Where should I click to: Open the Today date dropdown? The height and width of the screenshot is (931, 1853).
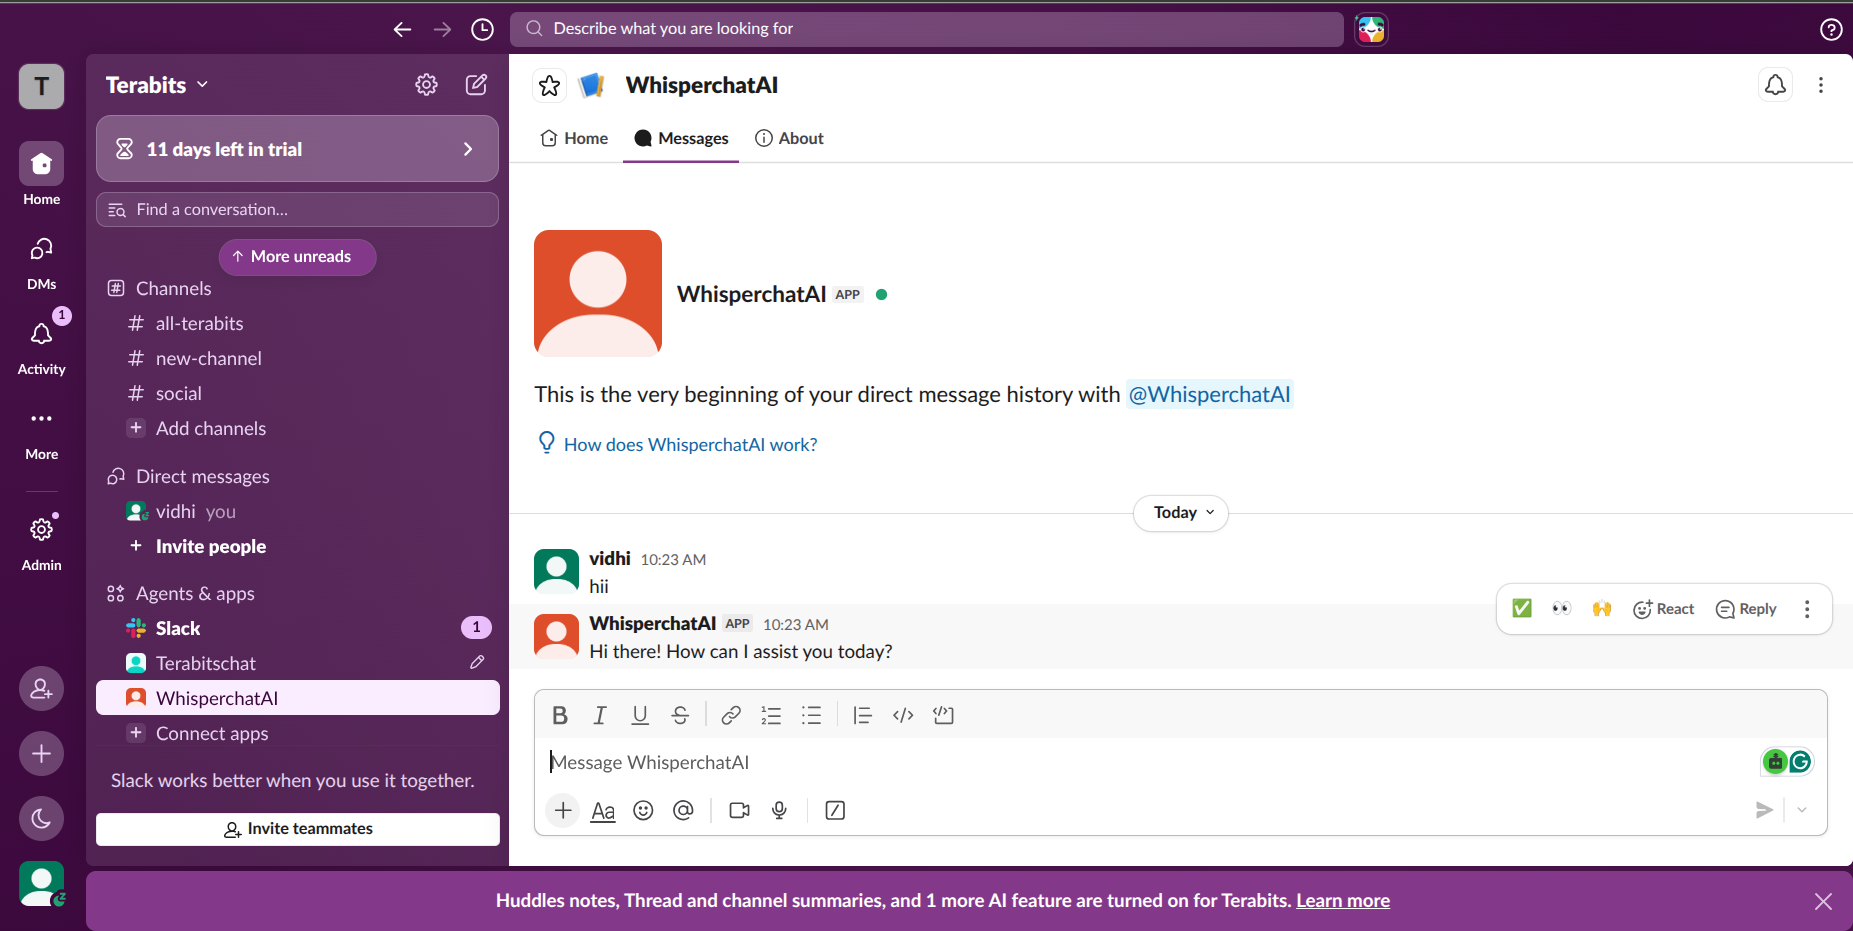[x=1181, y=513]
